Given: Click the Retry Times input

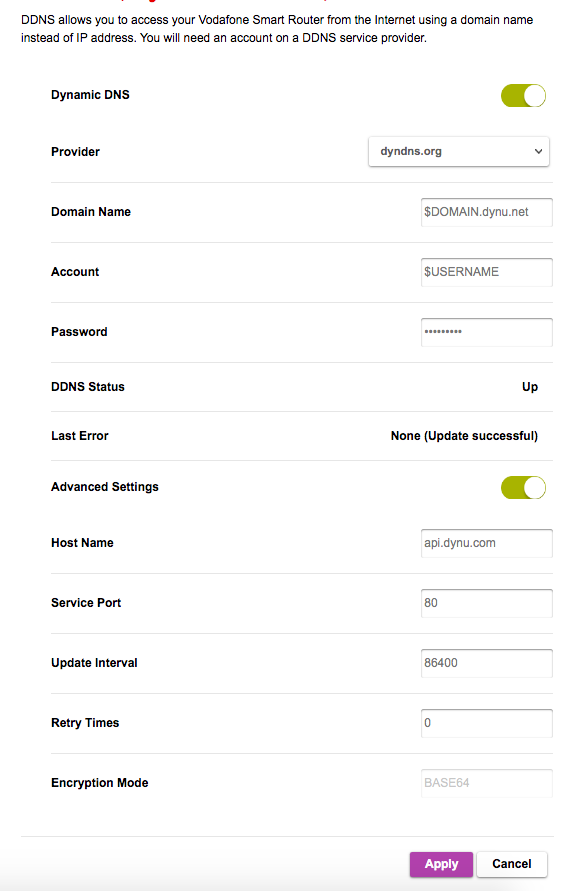Looking at the screenshot, I should click(487, 722).
